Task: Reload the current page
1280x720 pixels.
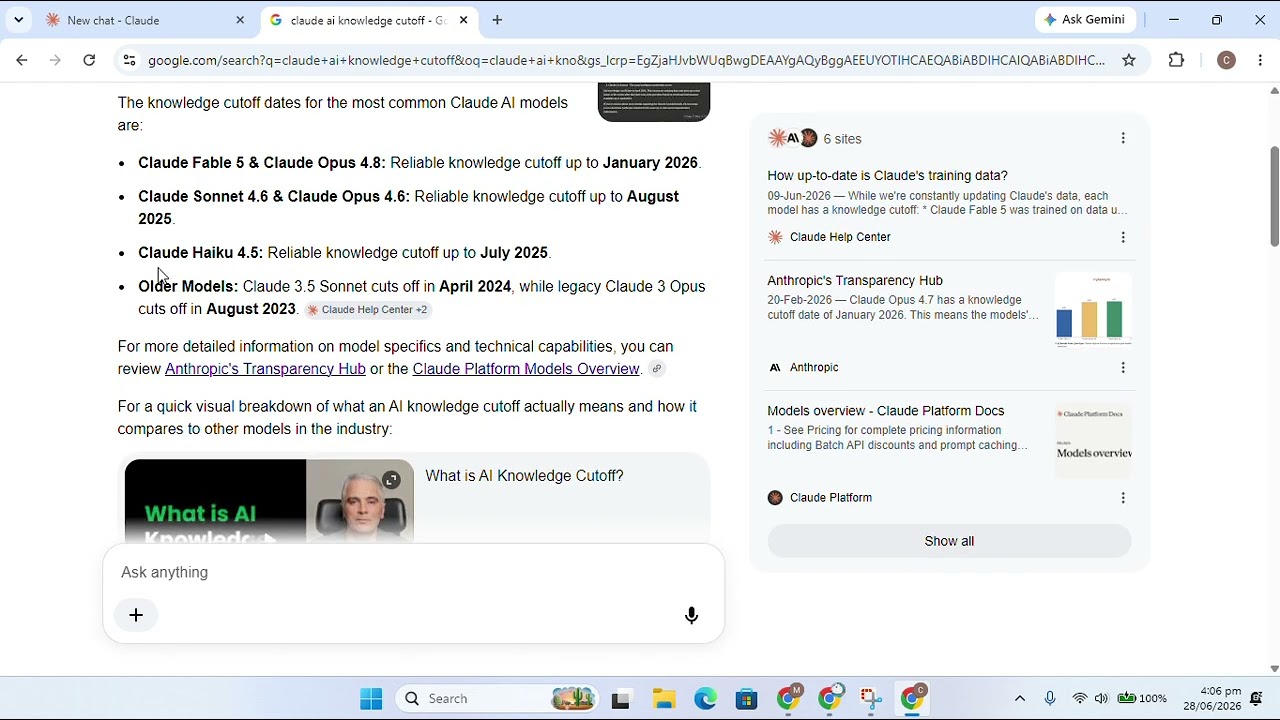Action: [x=89, y=60]
